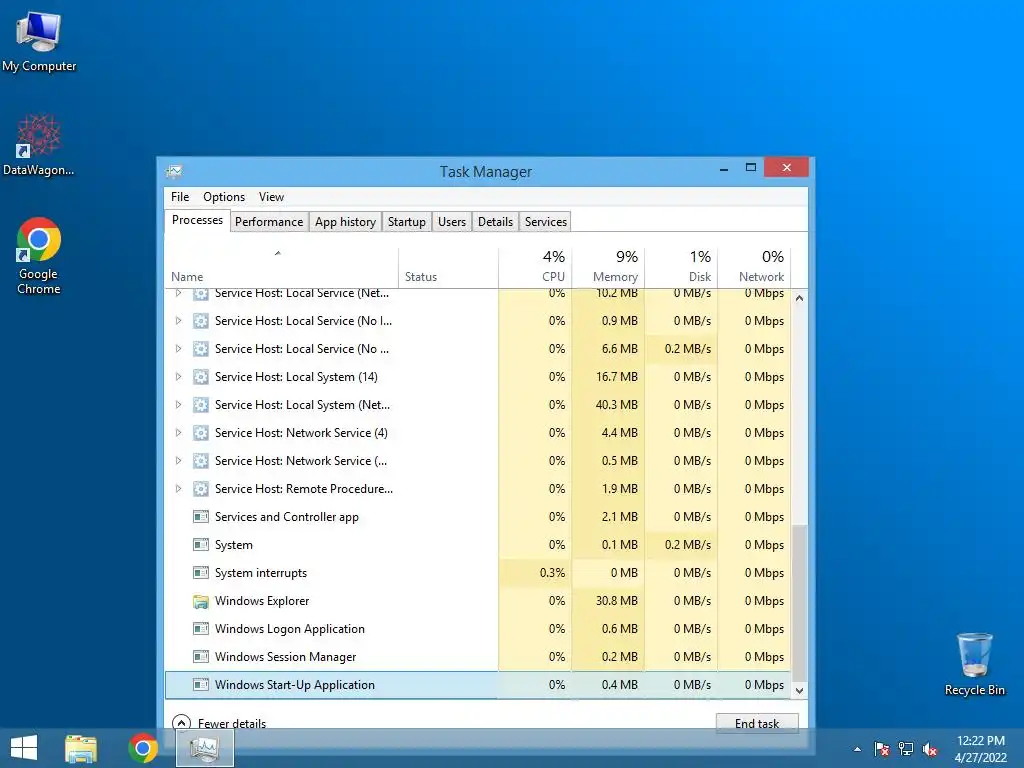Open the muted volume tray icon
This screenshot has width=1024, height=768.
[930, 749]
